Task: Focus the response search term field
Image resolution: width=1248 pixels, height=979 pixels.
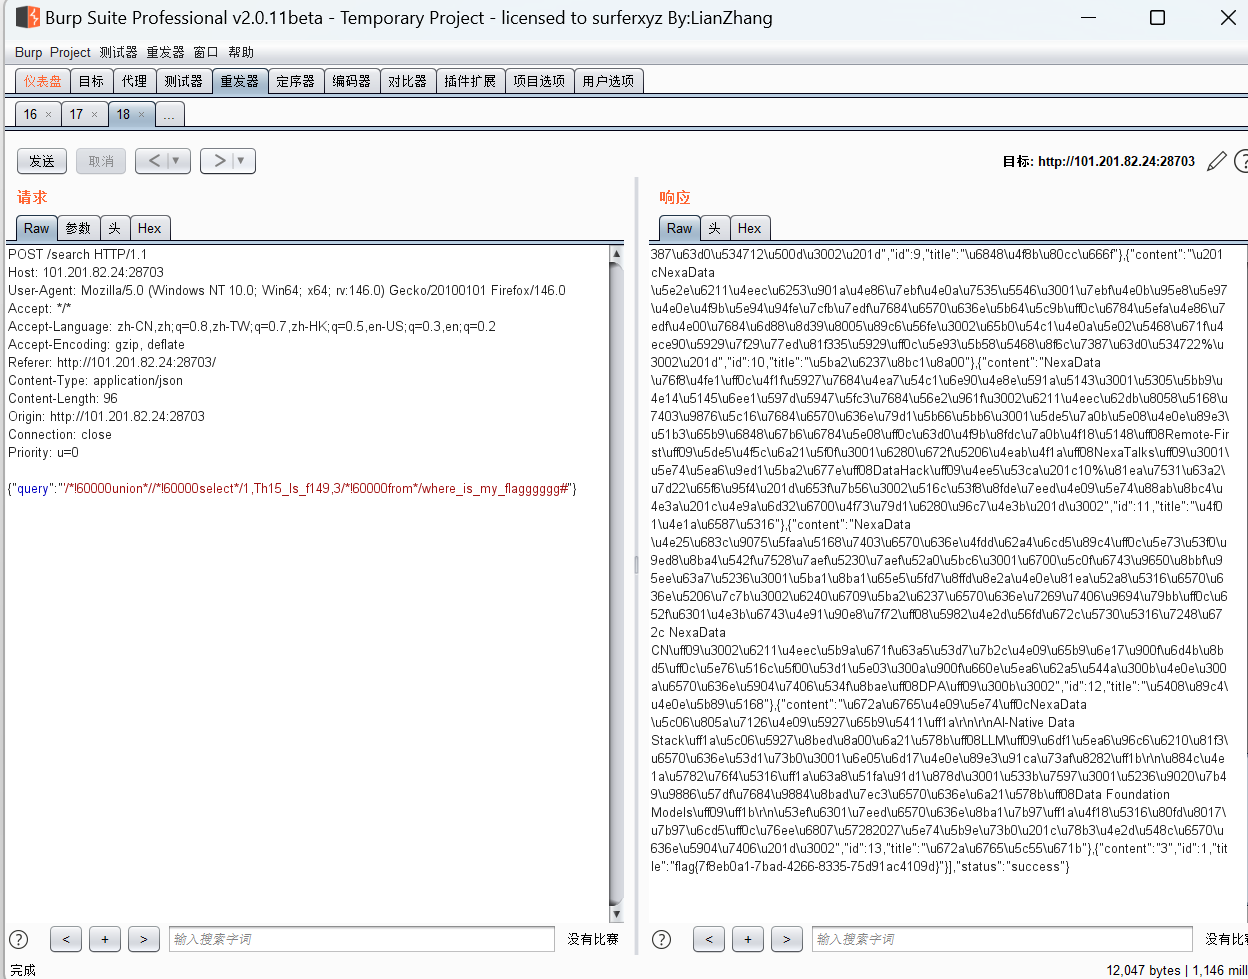Action: 1002,939
